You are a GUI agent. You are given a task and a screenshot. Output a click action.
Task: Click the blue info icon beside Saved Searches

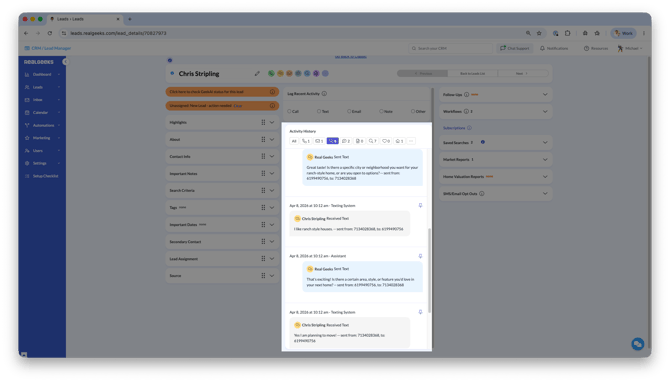[483, 142]
